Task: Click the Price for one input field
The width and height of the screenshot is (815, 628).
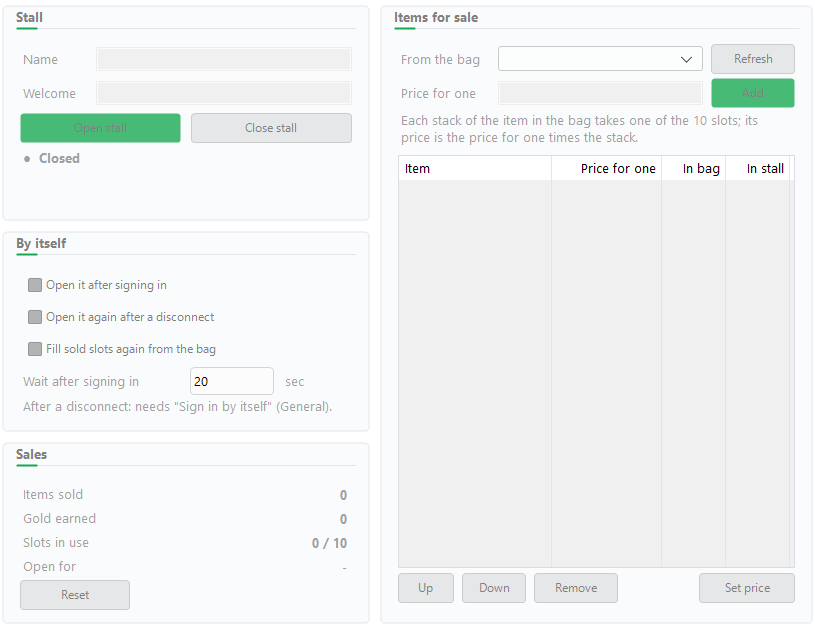Action: coord(600,93)
